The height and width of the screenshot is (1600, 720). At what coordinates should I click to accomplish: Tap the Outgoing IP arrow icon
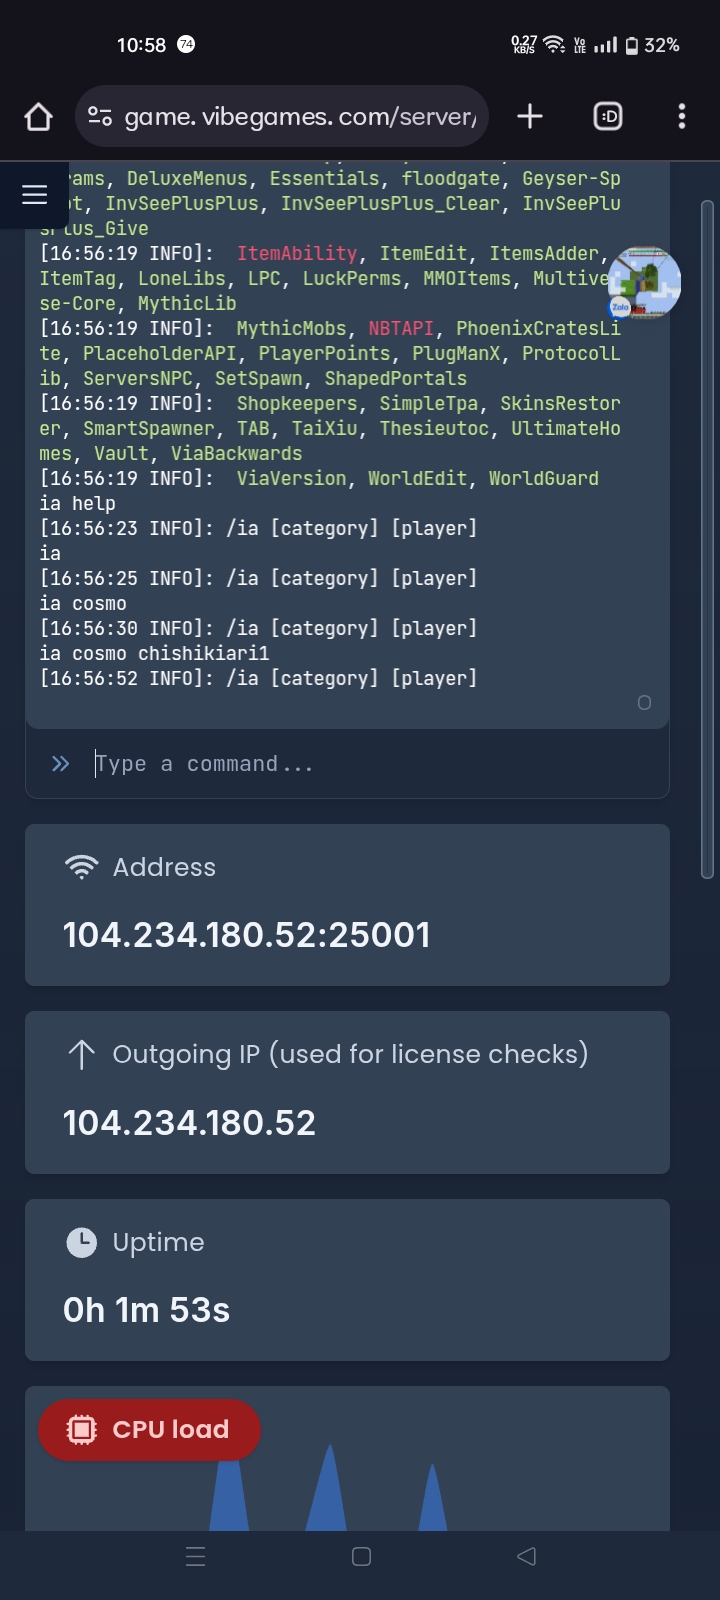(81, 1054)
